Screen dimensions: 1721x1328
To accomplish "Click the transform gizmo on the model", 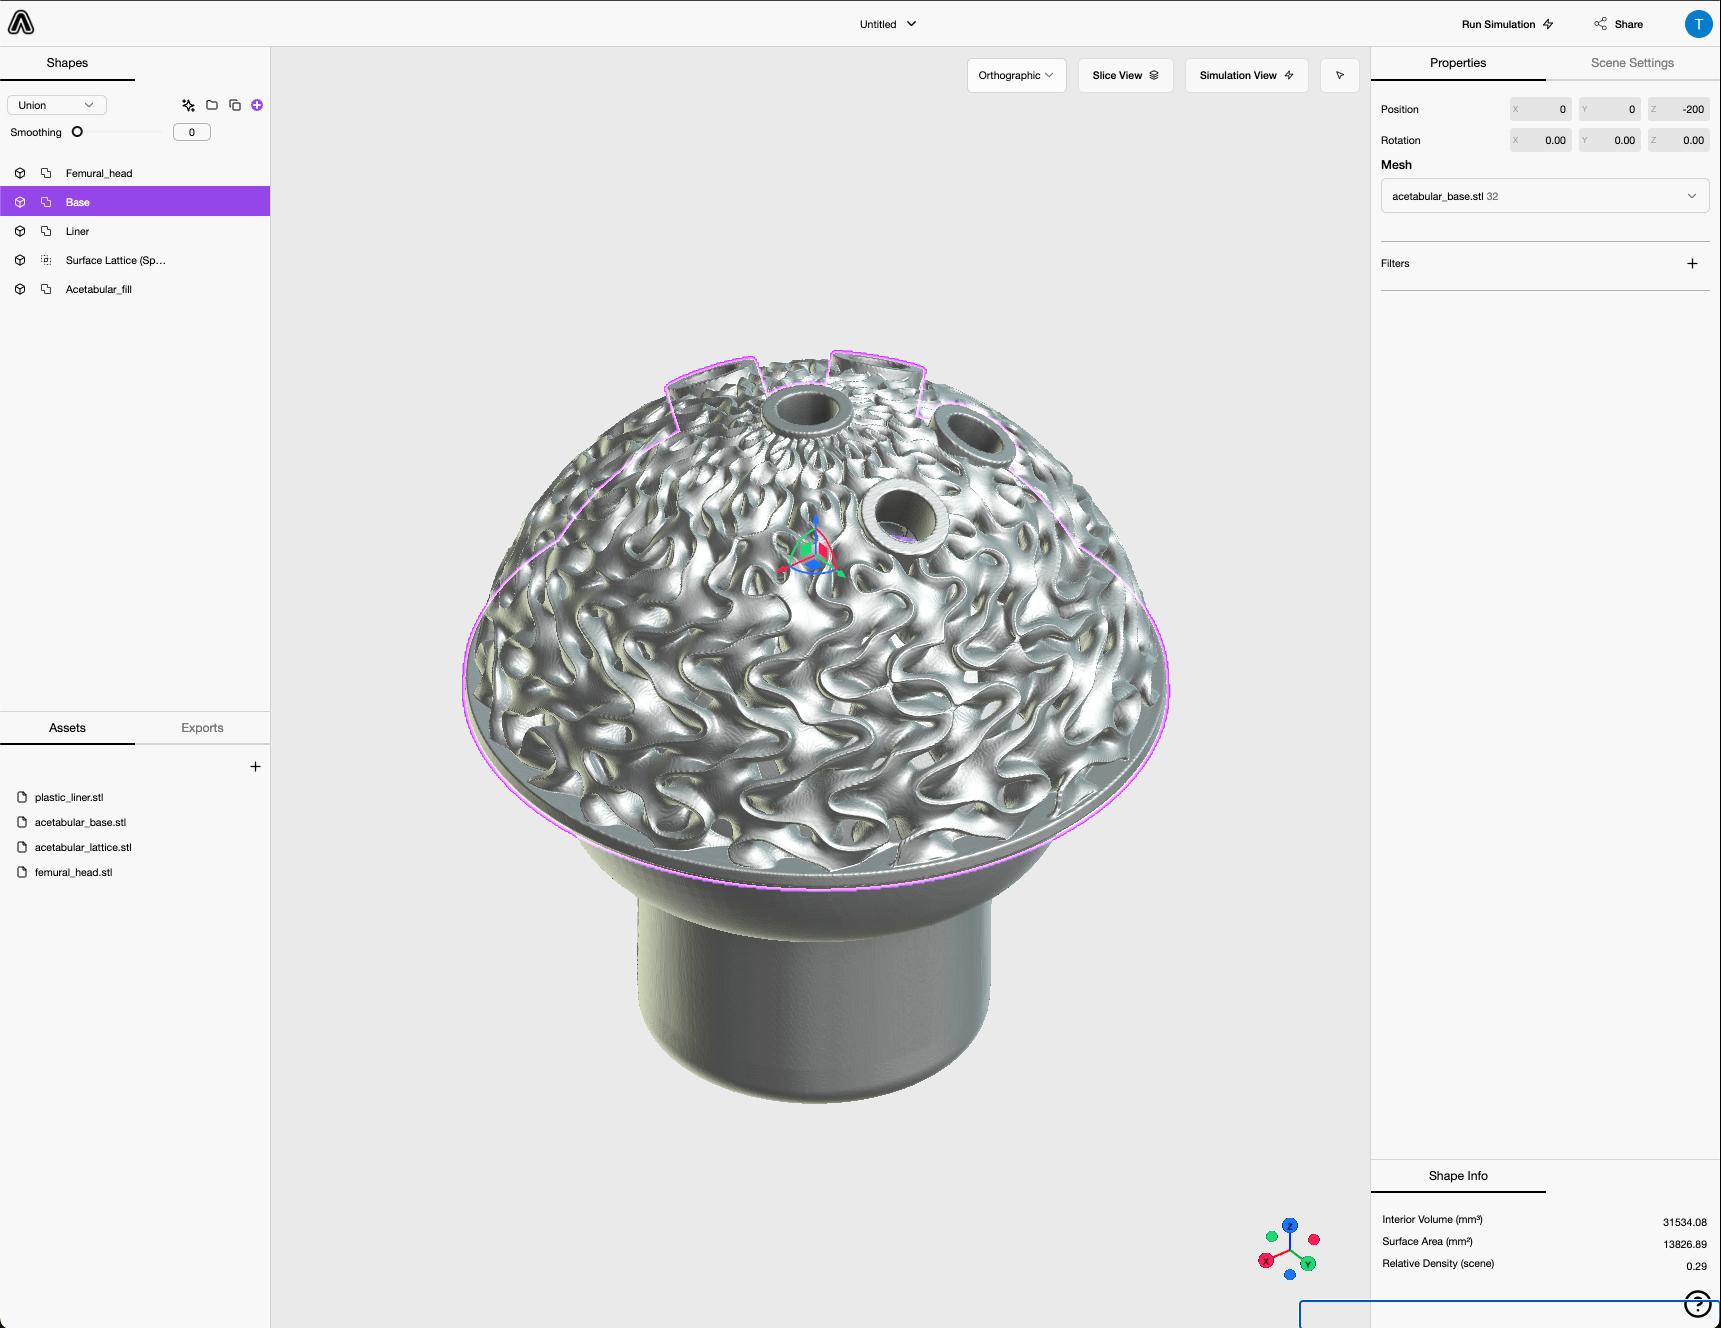I will [x=813, y=551].
